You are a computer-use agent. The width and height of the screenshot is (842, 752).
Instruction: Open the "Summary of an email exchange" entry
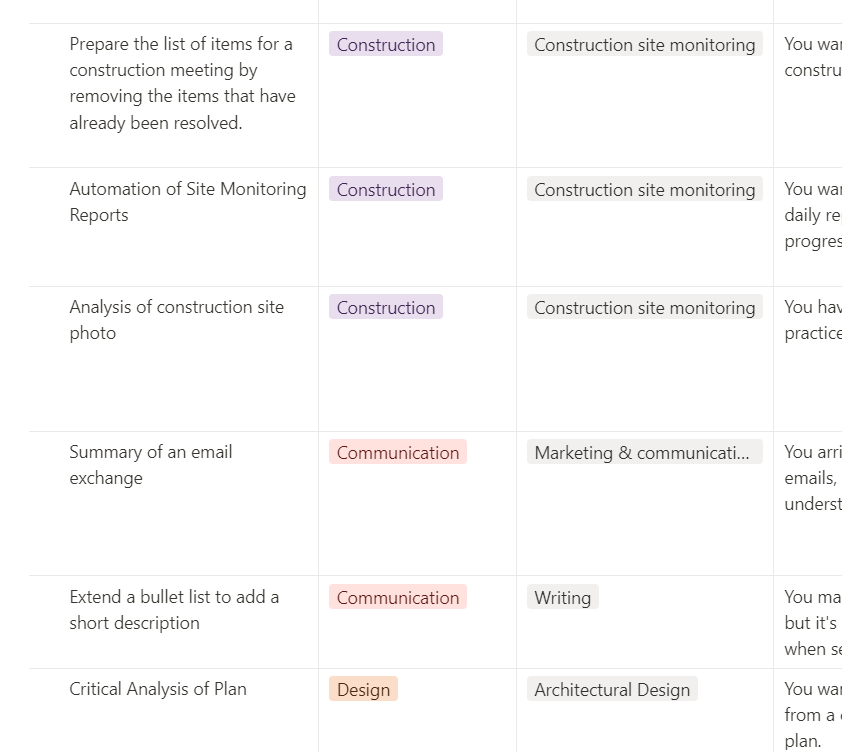point(150,465)
